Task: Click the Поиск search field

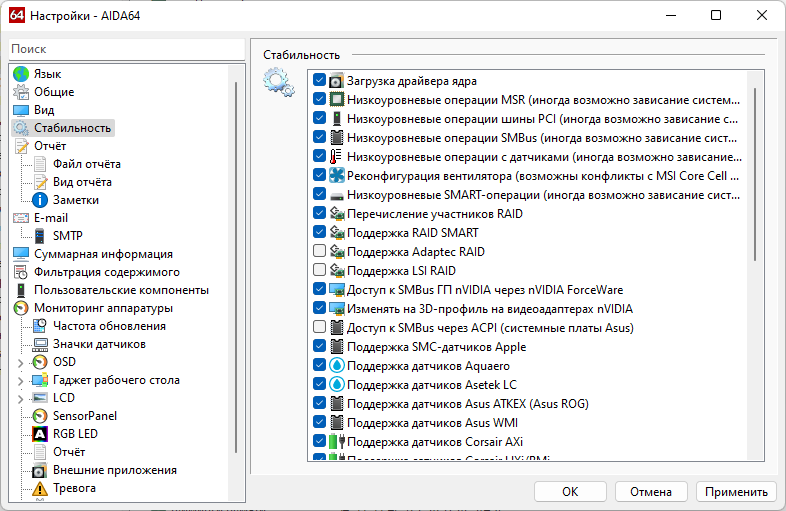Action: (x=127, y=49)
